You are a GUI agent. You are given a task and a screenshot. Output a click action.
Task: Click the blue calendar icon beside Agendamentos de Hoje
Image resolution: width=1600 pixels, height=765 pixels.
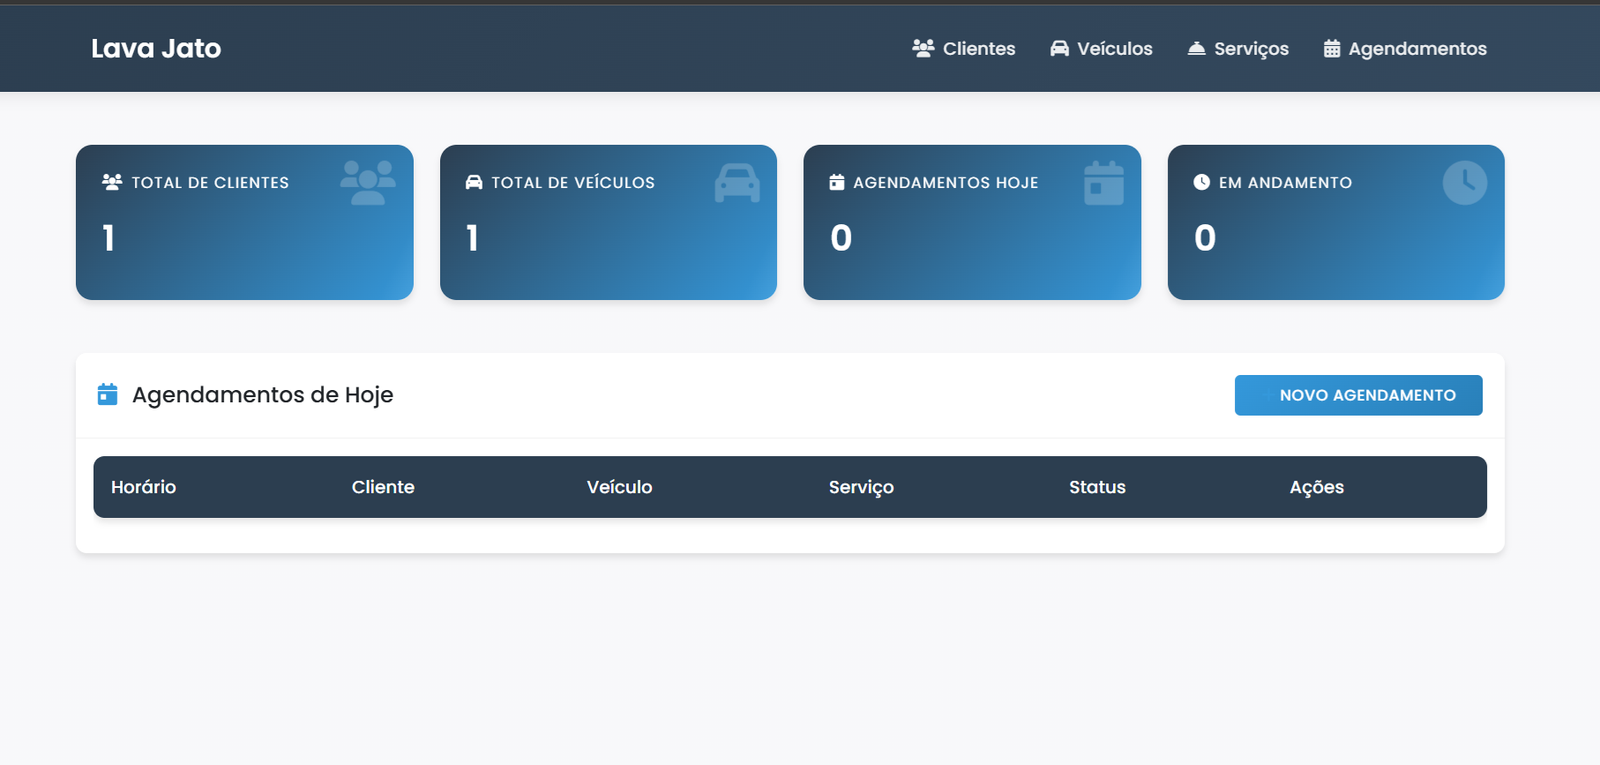point(107,394)
